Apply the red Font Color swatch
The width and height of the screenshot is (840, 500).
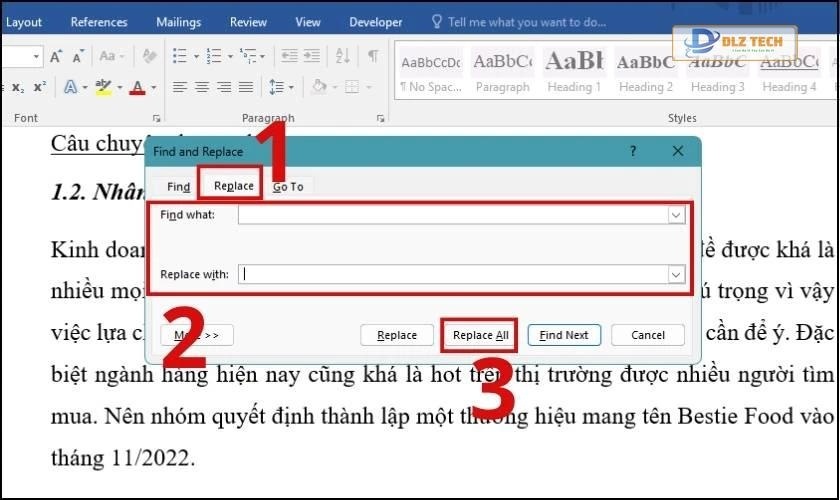[137, 88]
